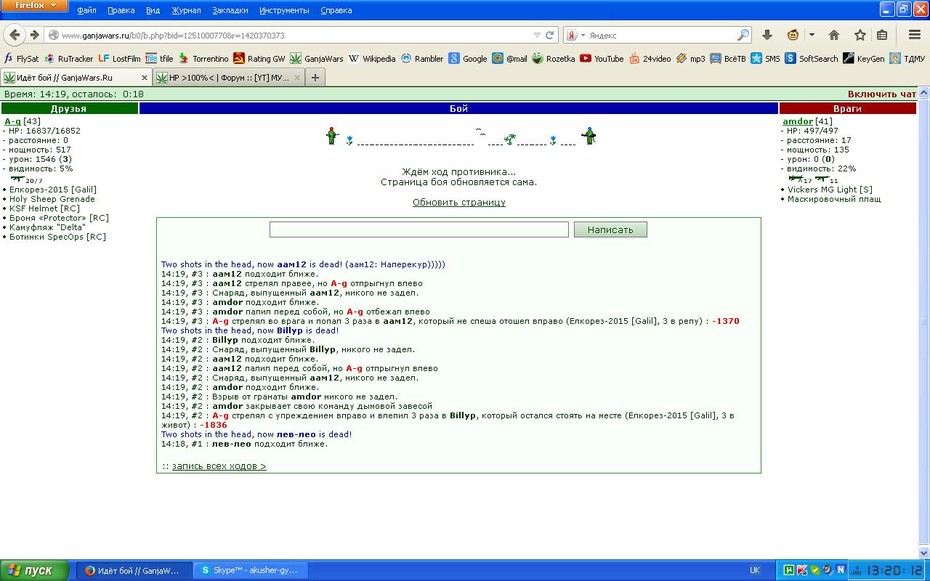This screenshot has width=930, height=581.
Task: Open the ВсёТВ bookmark
Action: click(x=728, y=59)
